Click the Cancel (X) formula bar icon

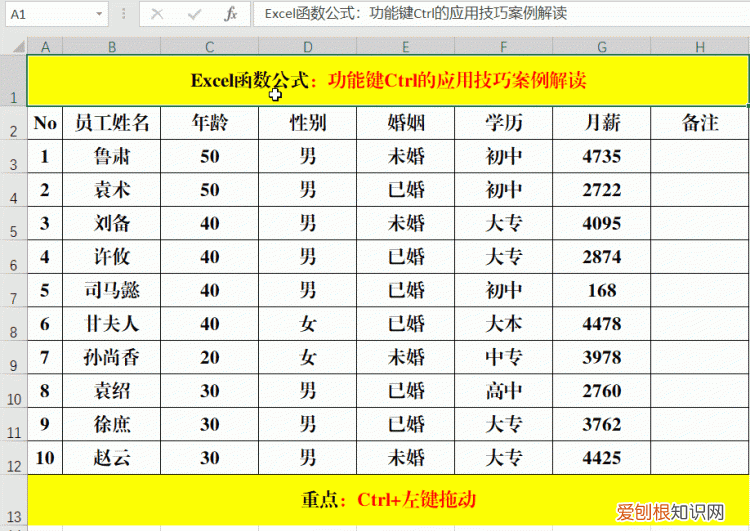[x=157, y=14]
